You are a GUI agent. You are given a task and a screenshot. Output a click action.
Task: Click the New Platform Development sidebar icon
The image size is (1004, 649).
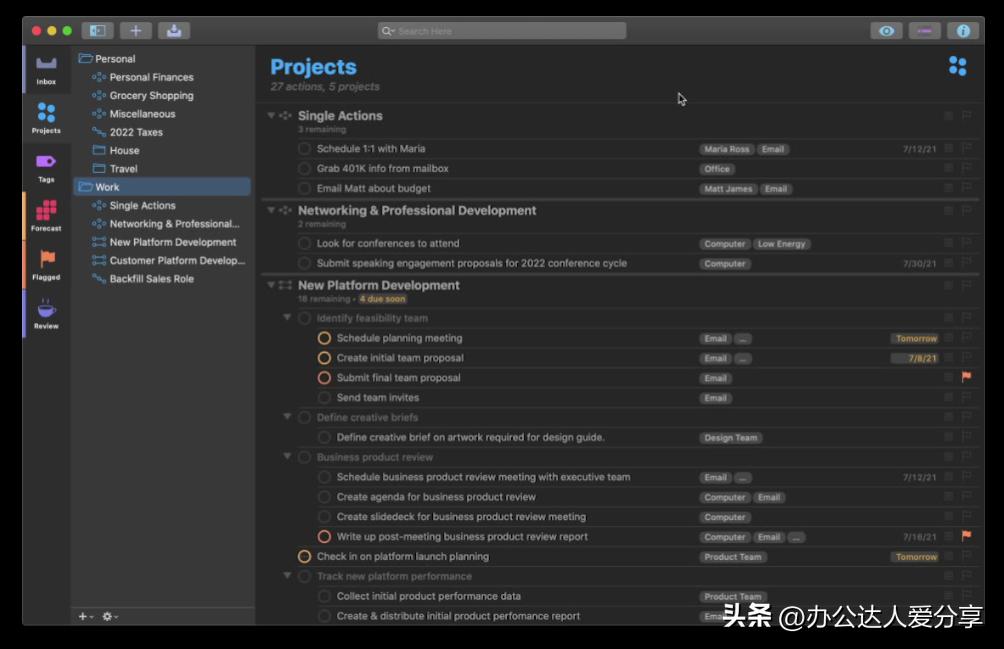(x=99, y=242)
